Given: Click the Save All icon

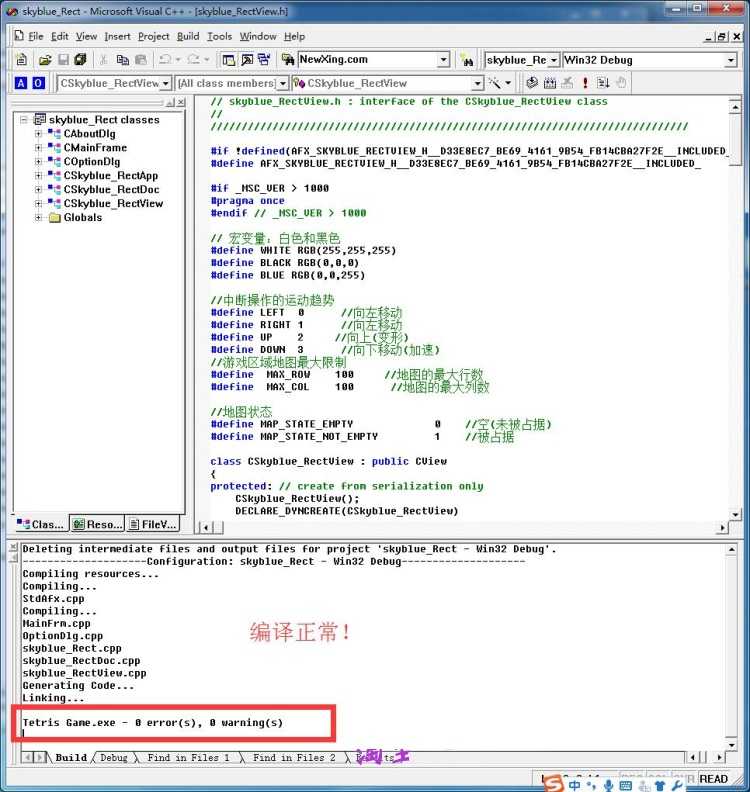Looking at the screenshot, I should point(80,60).
